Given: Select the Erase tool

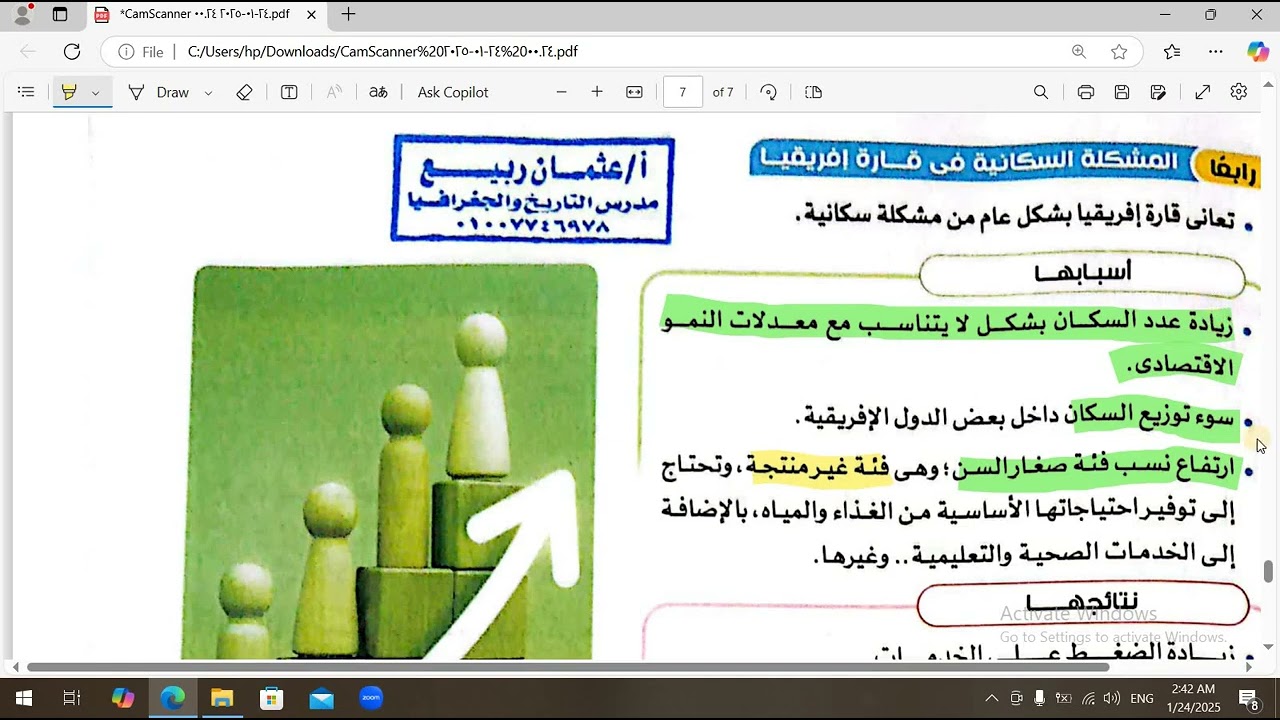Looking at the screenshot, I should (x=244, y=92).
